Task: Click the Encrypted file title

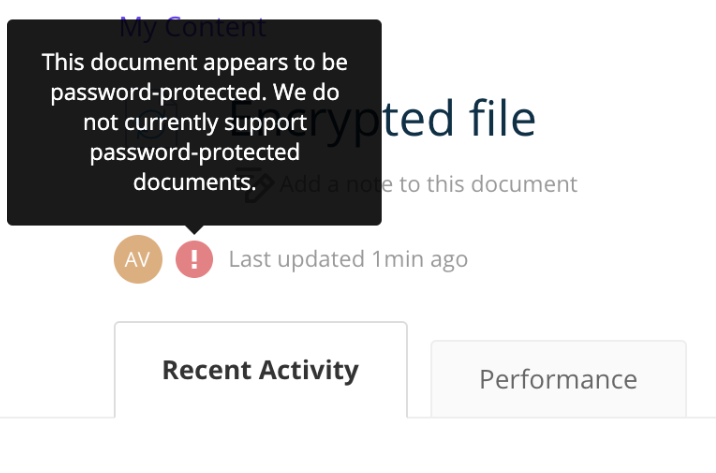Action: tap(382, 120)
